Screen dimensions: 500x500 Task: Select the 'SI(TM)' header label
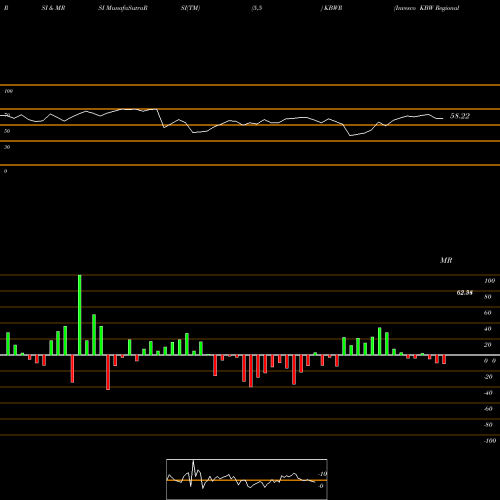pos(190,8)
